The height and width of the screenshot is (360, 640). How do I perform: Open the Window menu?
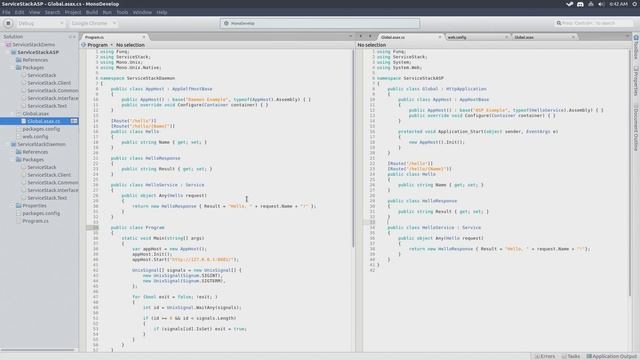pos(142,12)
